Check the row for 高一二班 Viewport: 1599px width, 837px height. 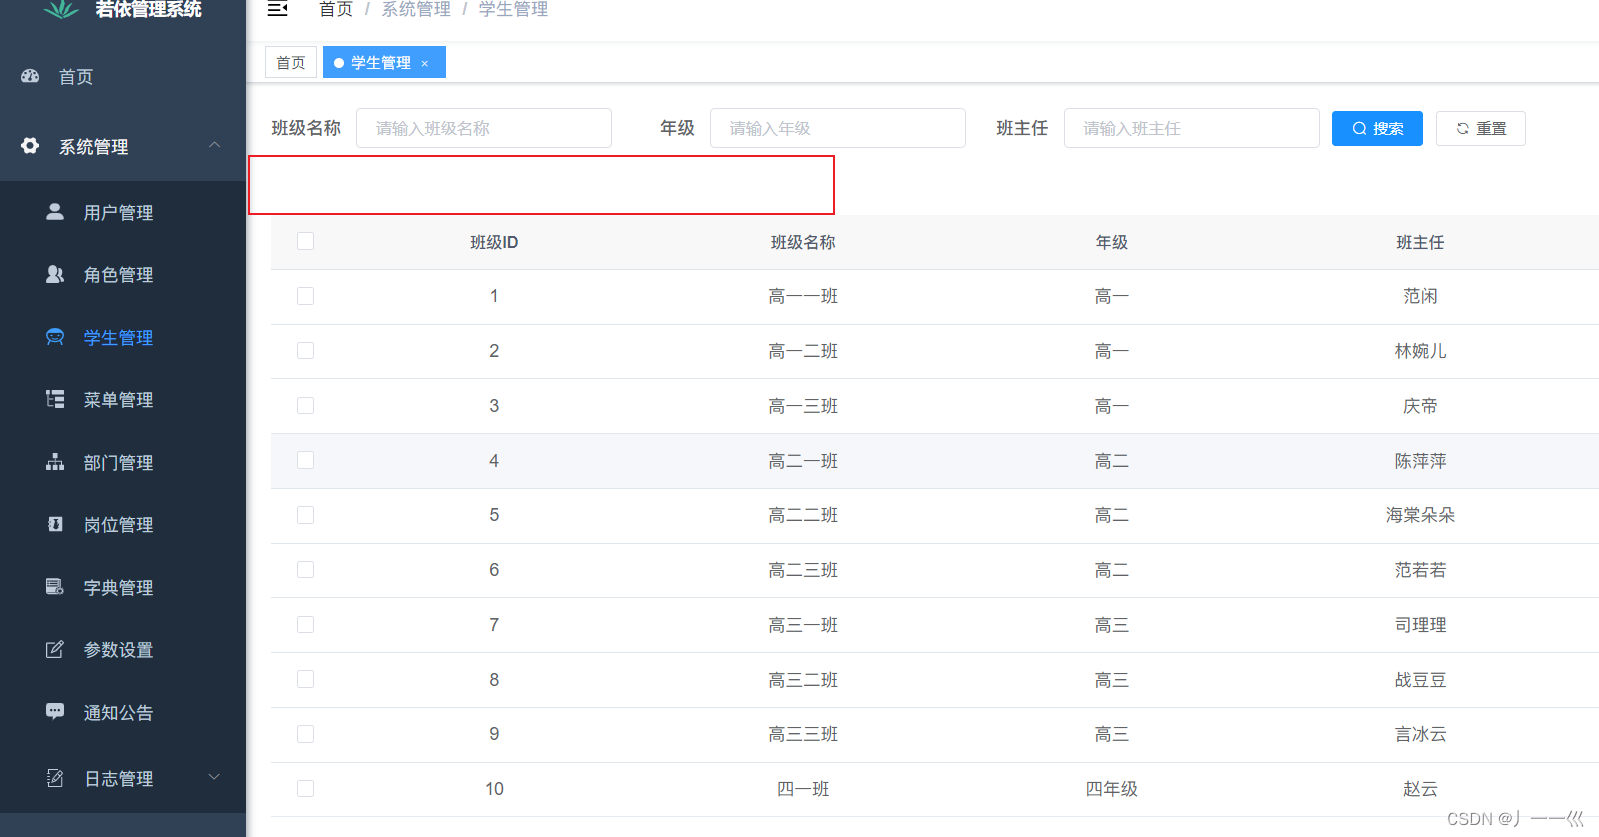(x=306, y=351)
